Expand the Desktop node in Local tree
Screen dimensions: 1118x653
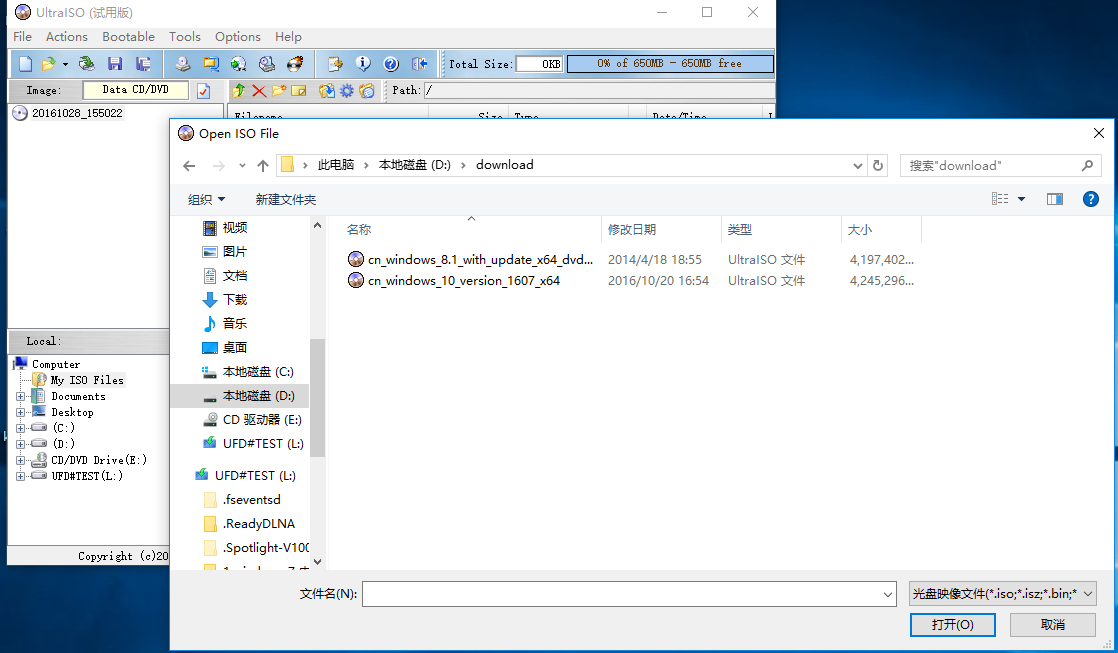[20, 412]
